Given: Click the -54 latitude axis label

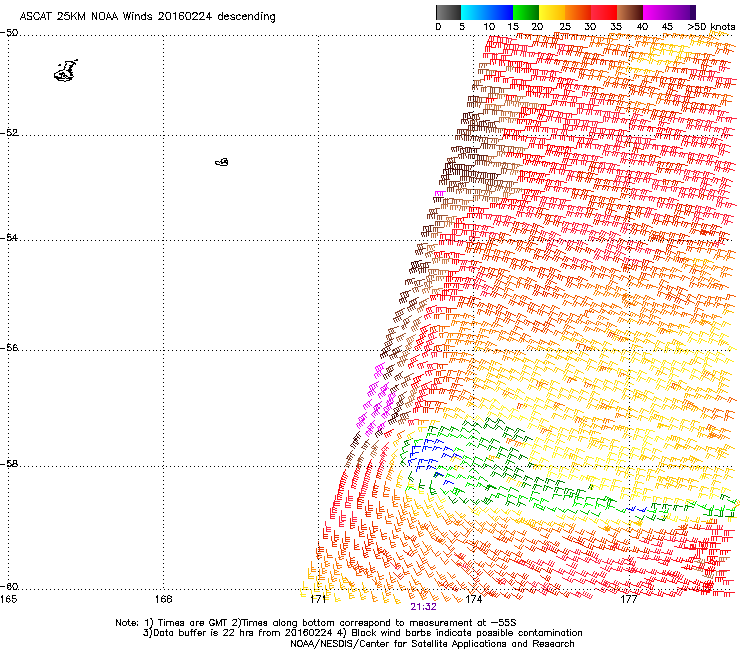Looking at the screenshot, I should [x=9, y=237].
